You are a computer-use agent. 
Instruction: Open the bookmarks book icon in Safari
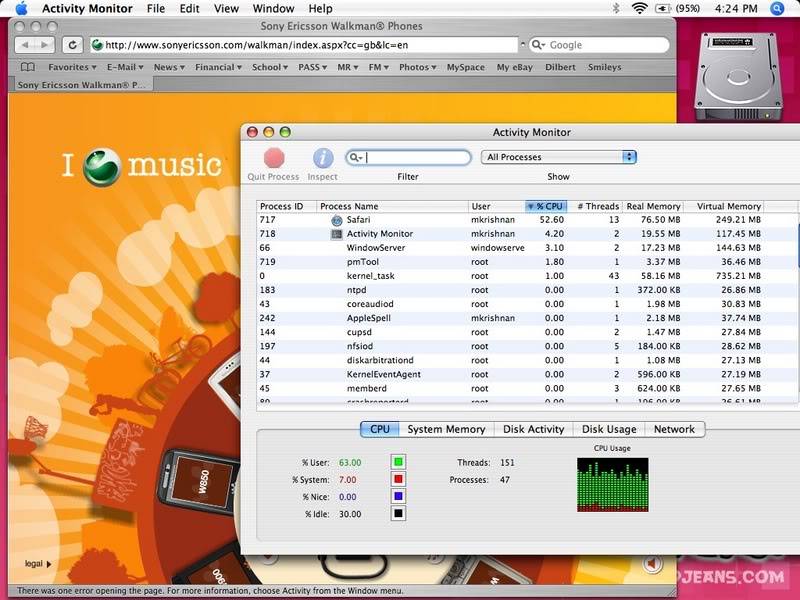(28, 67)
